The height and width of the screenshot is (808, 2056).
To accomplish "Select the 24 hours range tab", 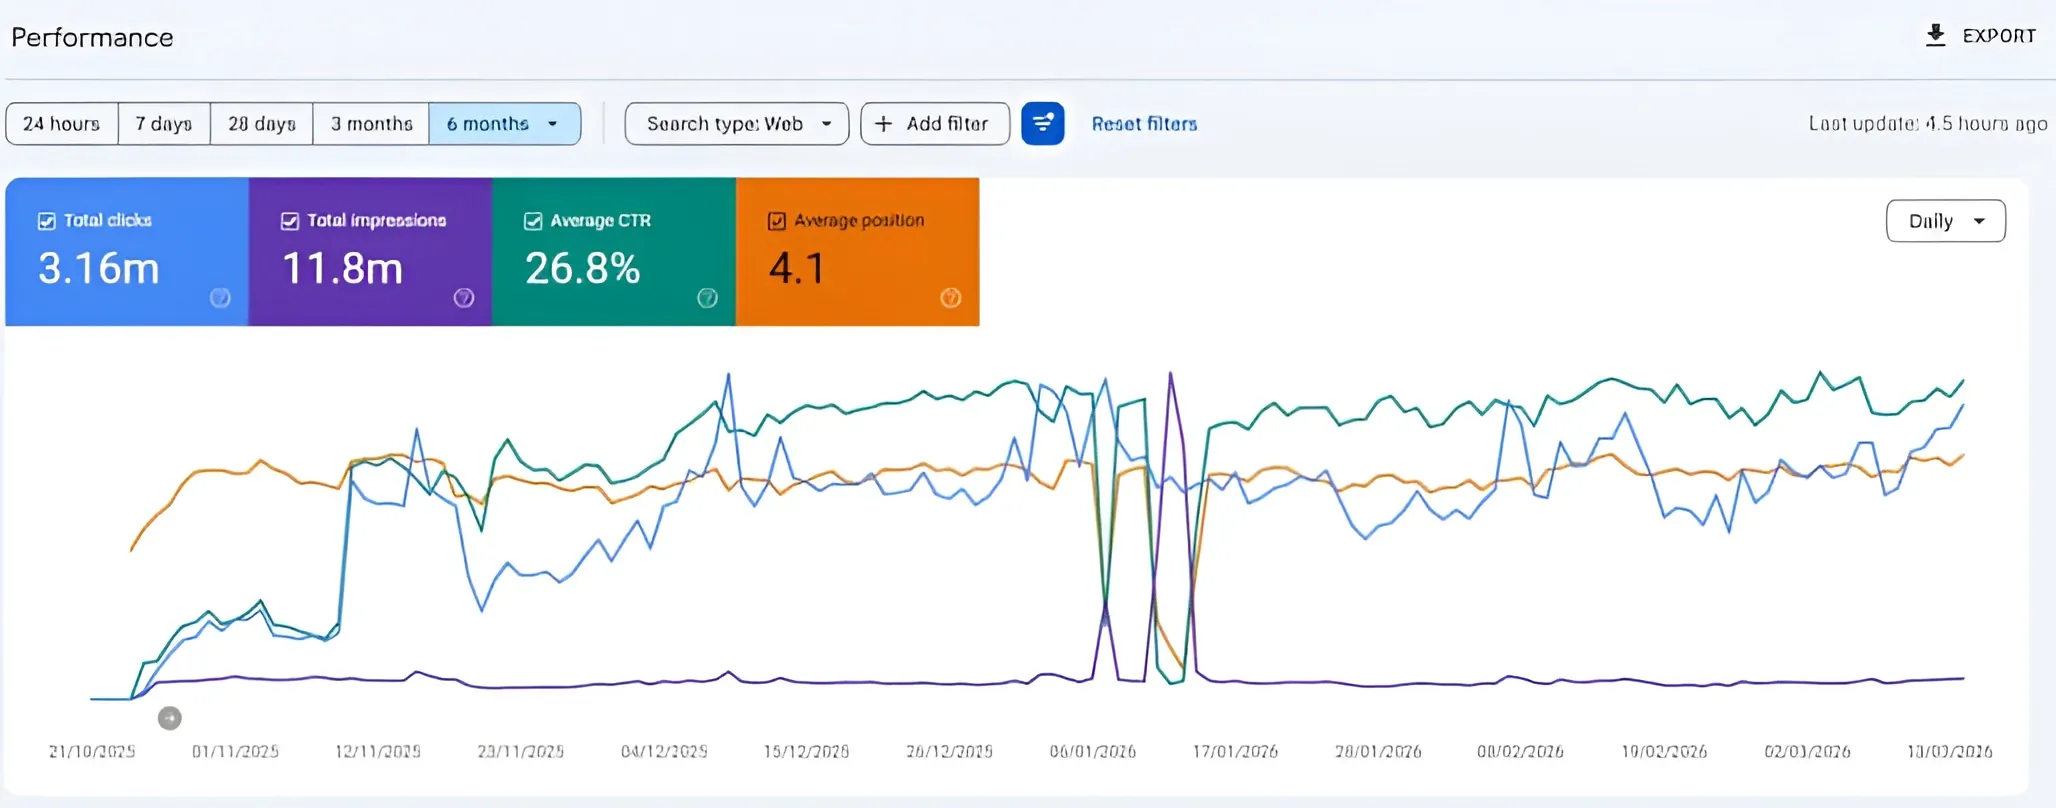I will pos(62,124).
